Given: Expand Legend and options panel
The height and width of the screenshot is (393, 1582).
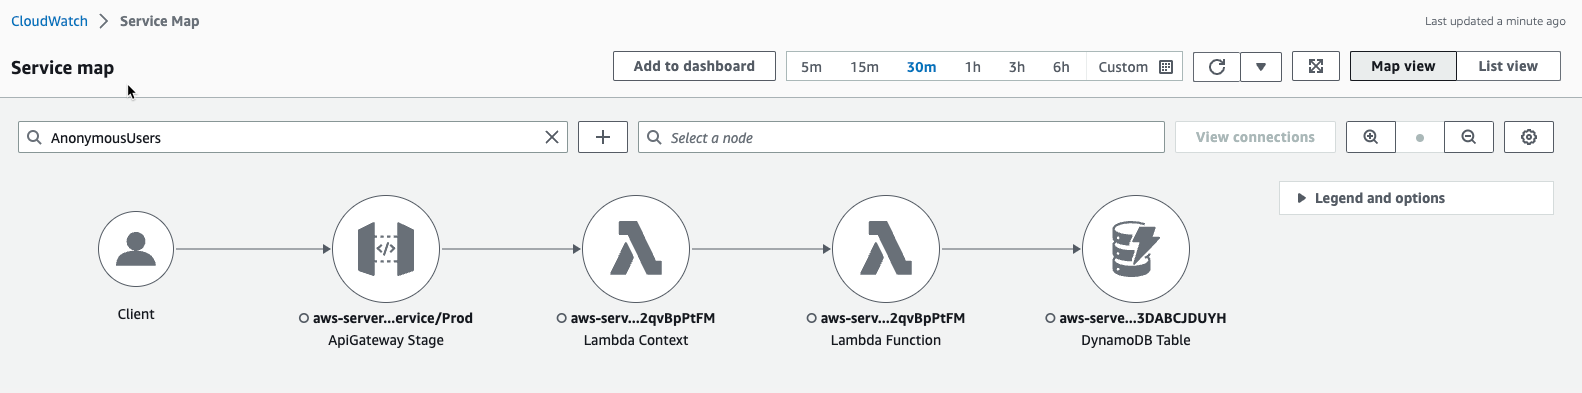Looking at the screenshot, I should pos(1416,198).
